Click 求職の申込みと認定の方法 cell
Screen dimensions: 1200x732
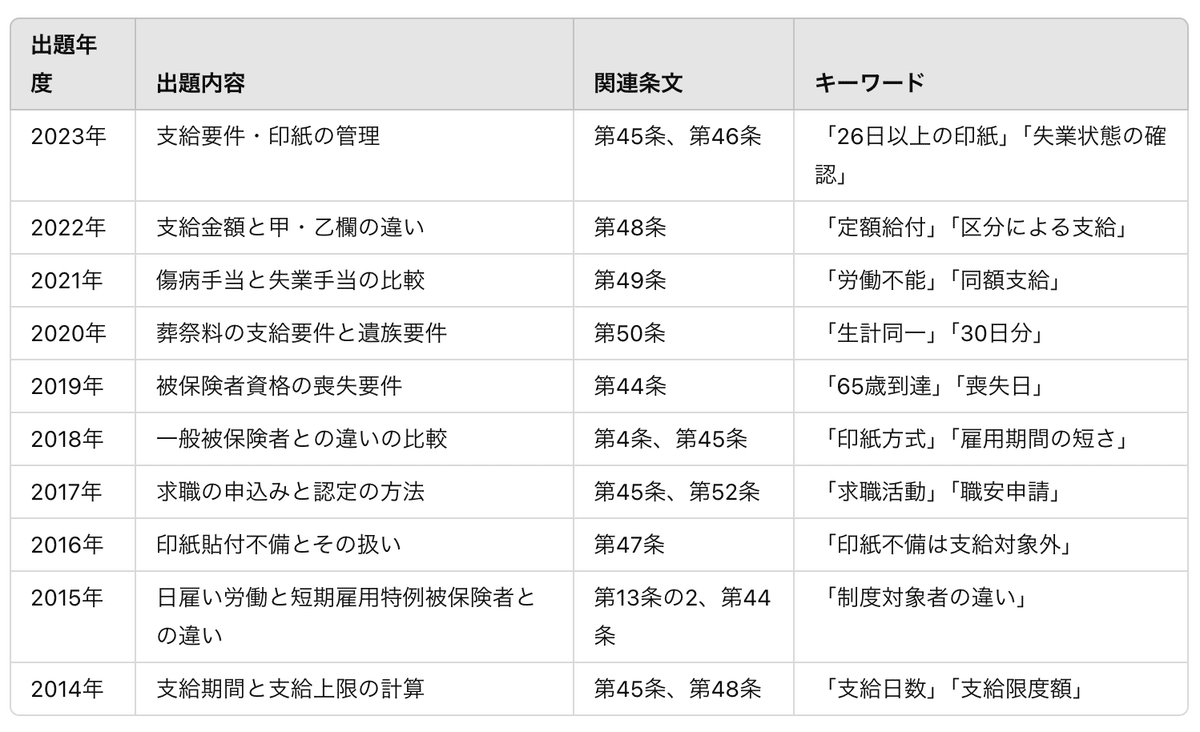coord(290,492)
